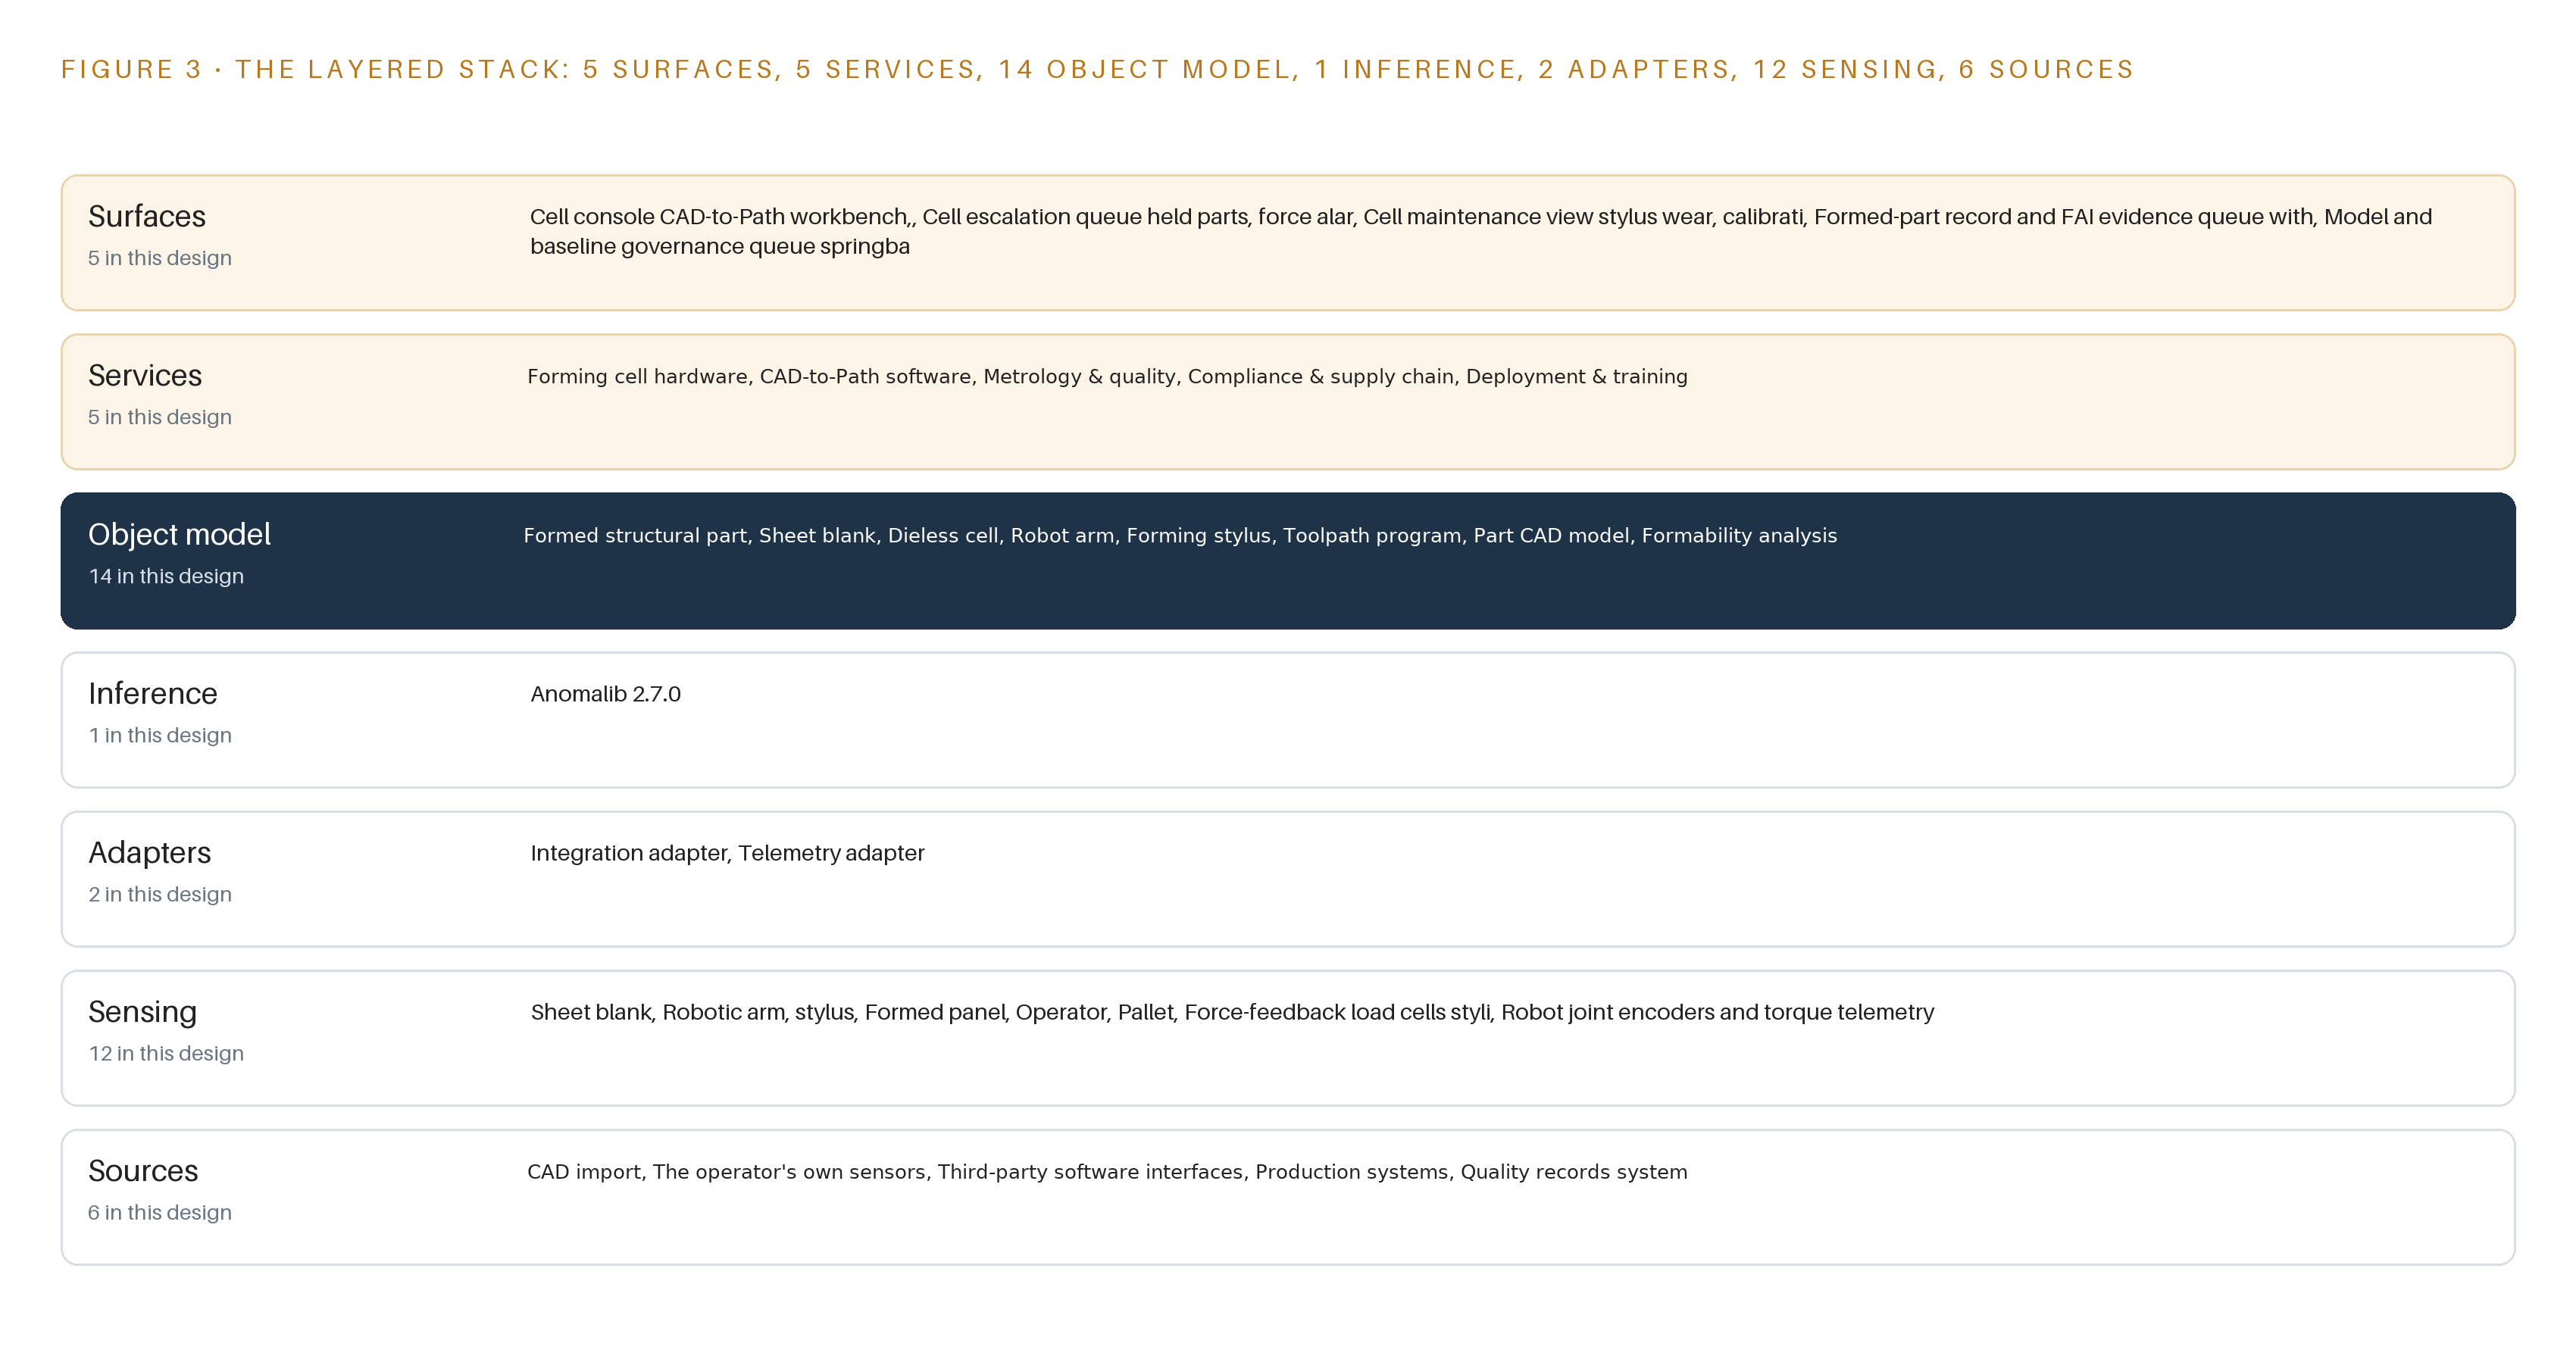The width and height of the screenshot is (2576, 1356).
Task: Click the Surfaces description starting 'Cell console CAD-to-Path'
Action: click(1481, 231)
